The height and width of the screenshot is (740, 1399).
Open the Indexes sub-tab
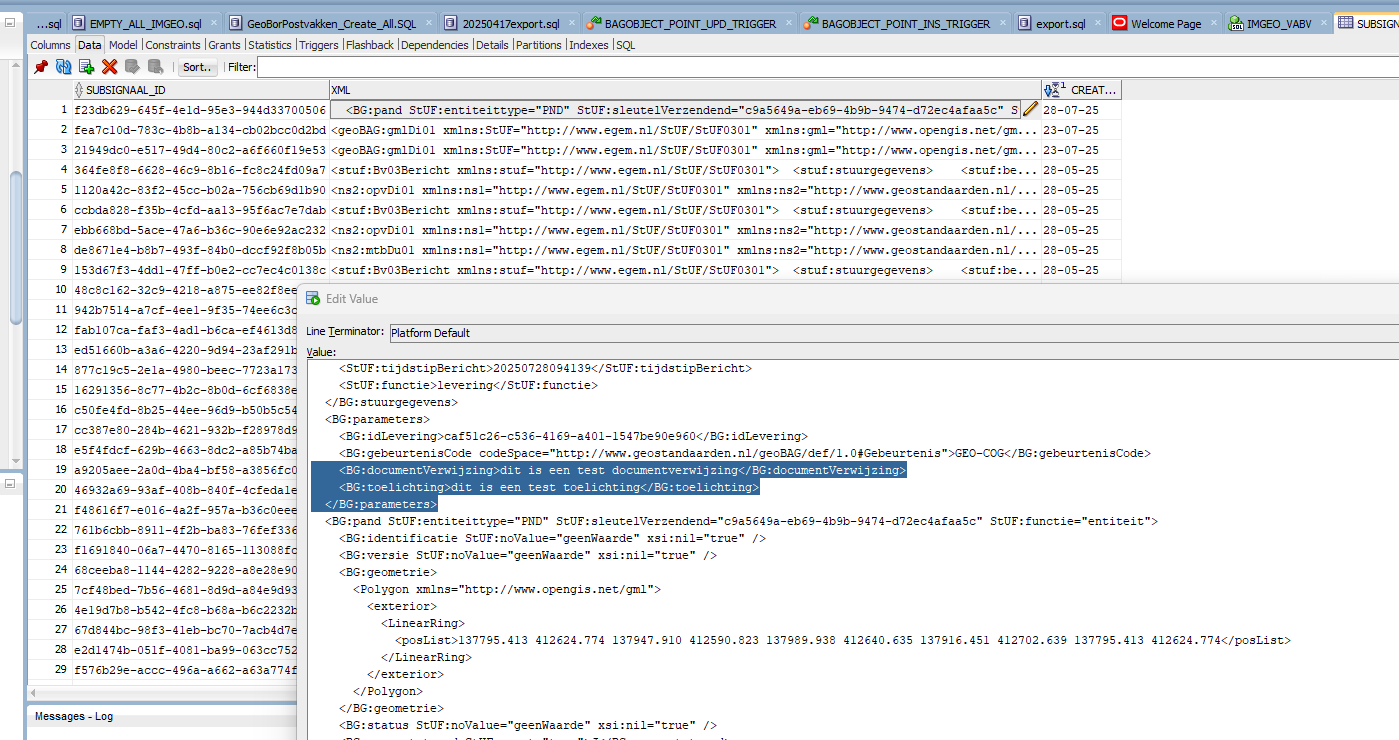coord(589,45)
